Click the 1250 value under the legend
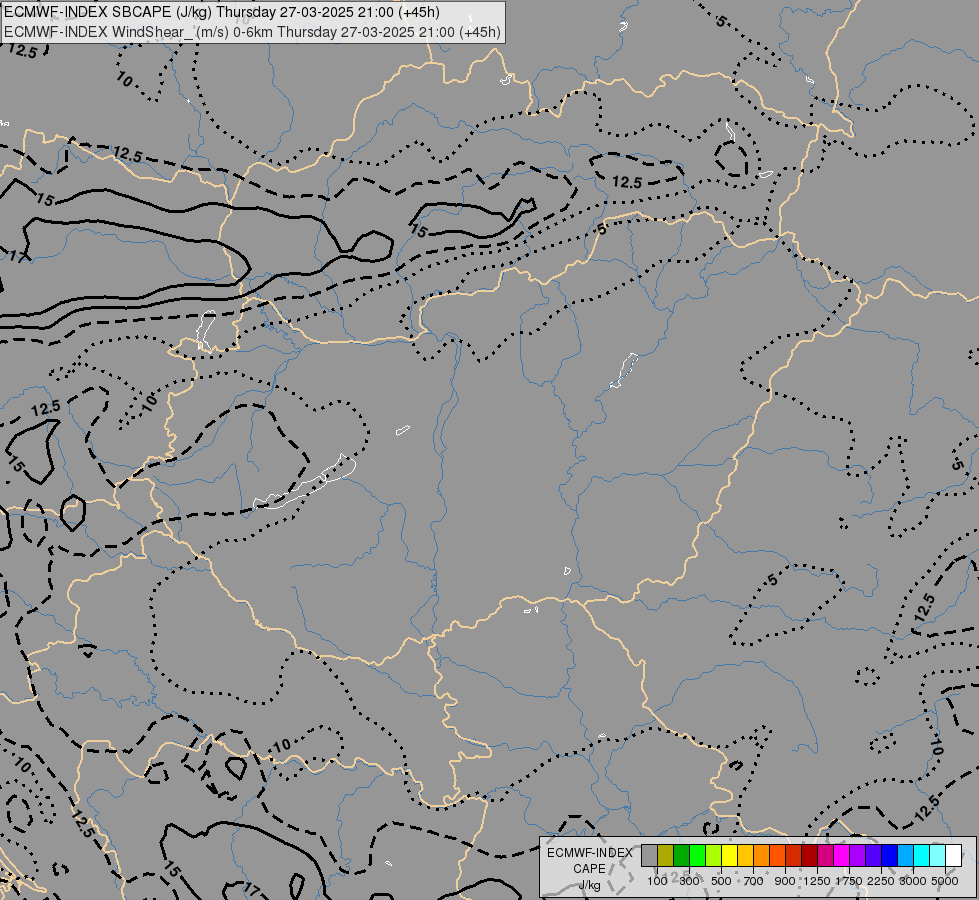The image size is (979, 900). tap(817, 881)
